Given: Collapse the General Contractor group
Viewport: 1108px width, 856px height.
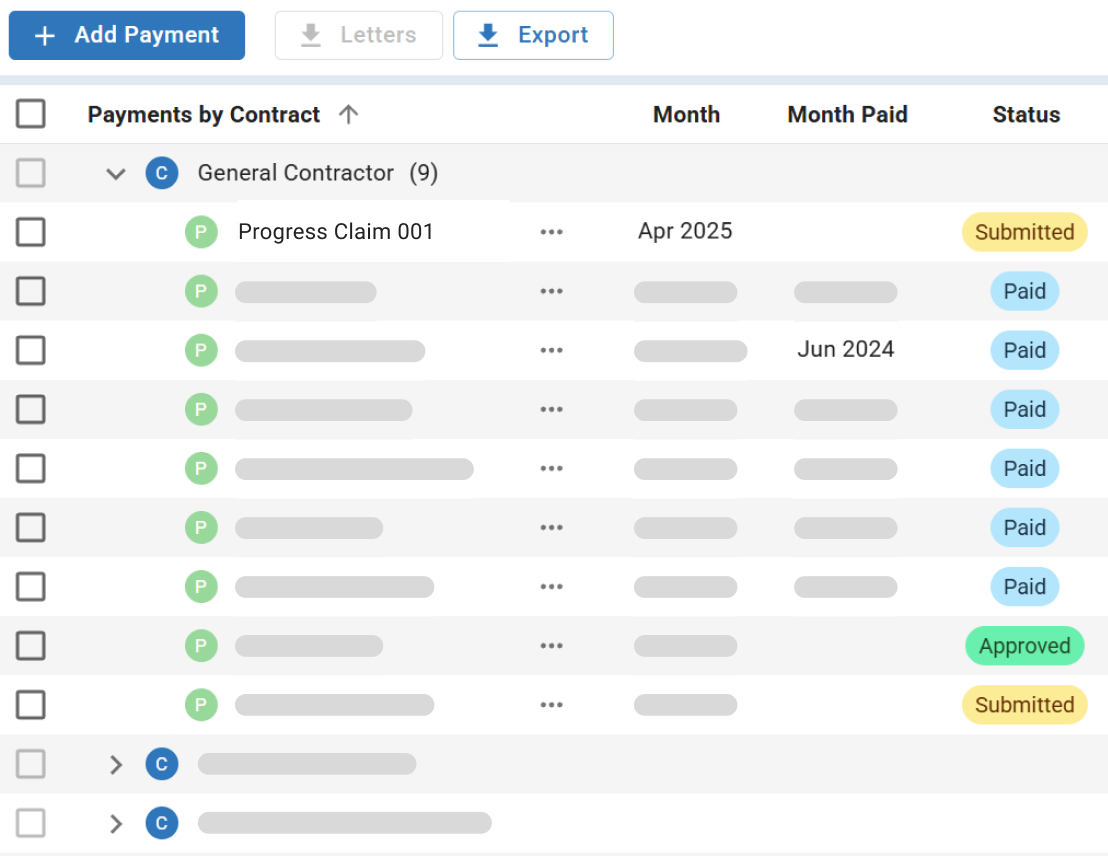Looking at the screenshot, I should click(115, 173).
